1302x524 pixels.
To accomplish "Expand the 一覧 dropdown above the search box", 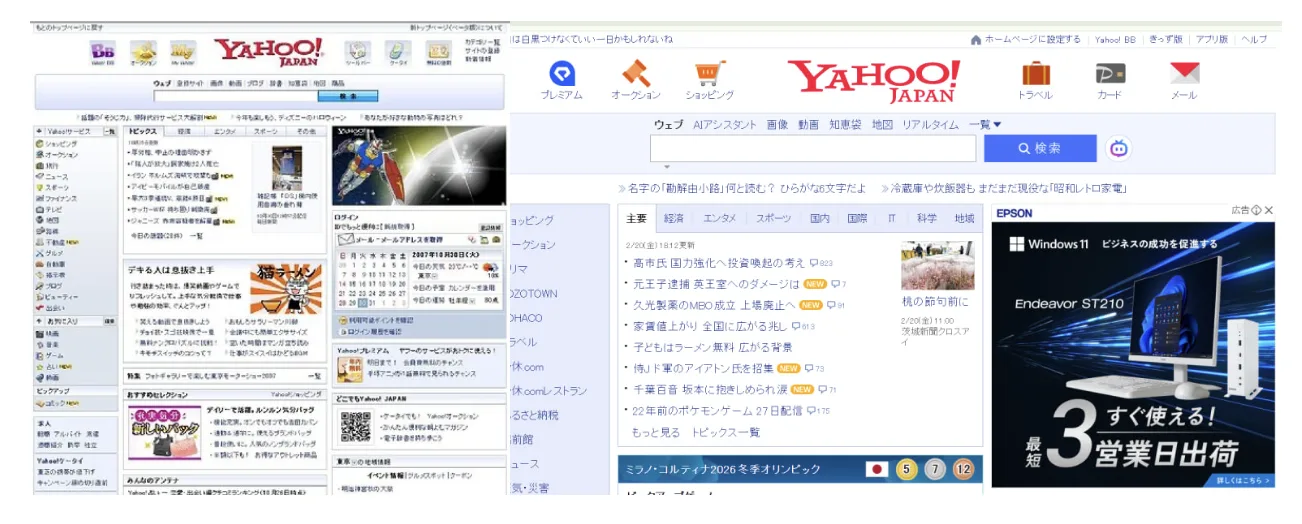I will [x=985, y=125].
